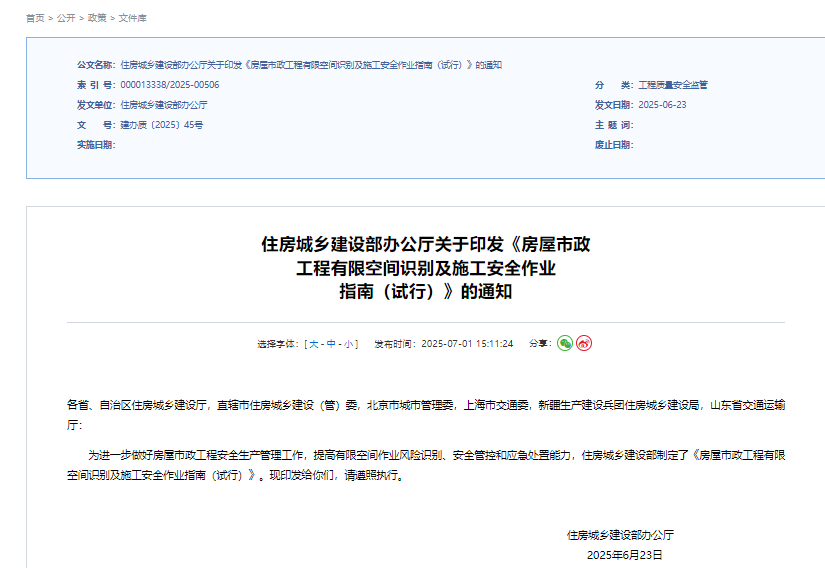Screen dimensions: 825x568
Task: Share via the red Weibo icon
Action: tap(584, 343)
